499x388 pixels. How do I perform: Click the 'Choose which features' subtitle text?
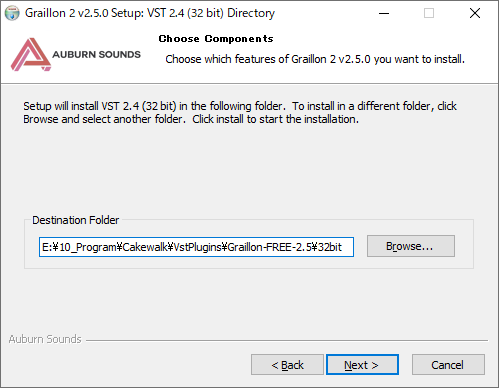[315, 59]
